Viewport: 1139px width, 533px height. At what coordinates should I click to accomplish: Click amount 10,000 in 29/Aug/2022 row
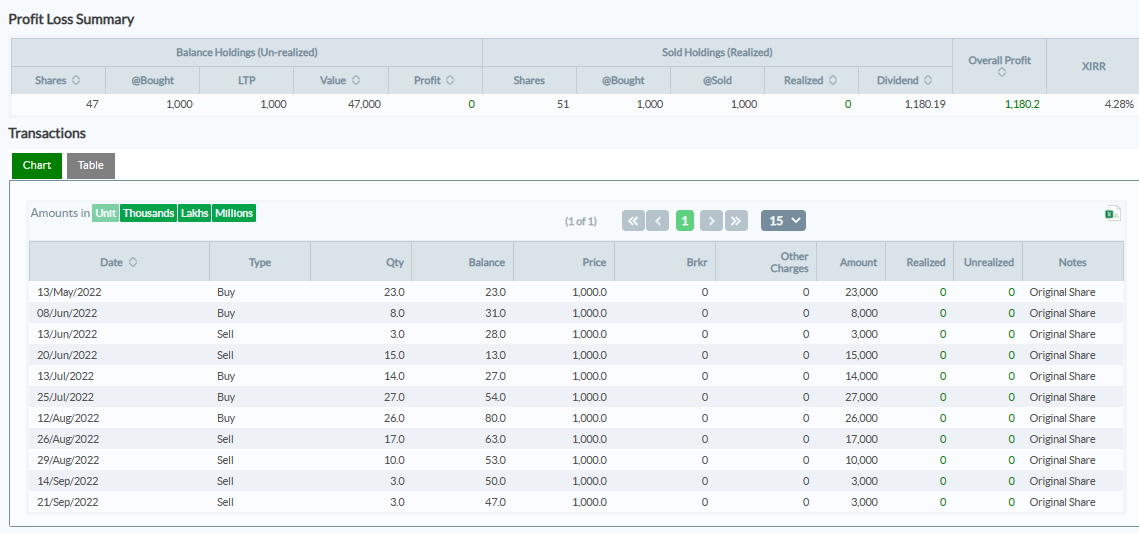pos(862,460)
